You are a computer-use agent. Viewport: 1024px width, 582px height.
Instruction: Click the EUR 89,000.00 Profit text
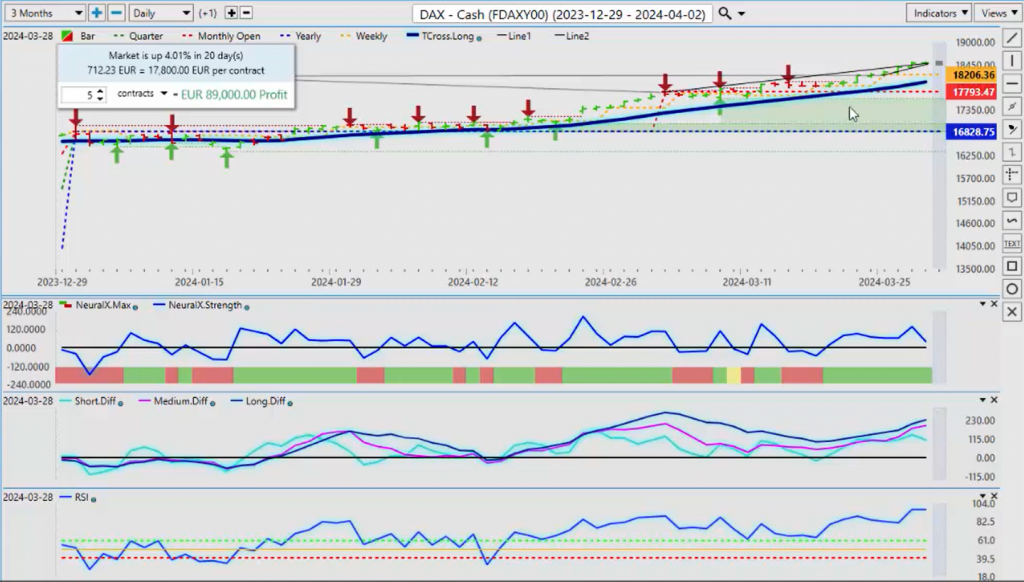(234, 95)
